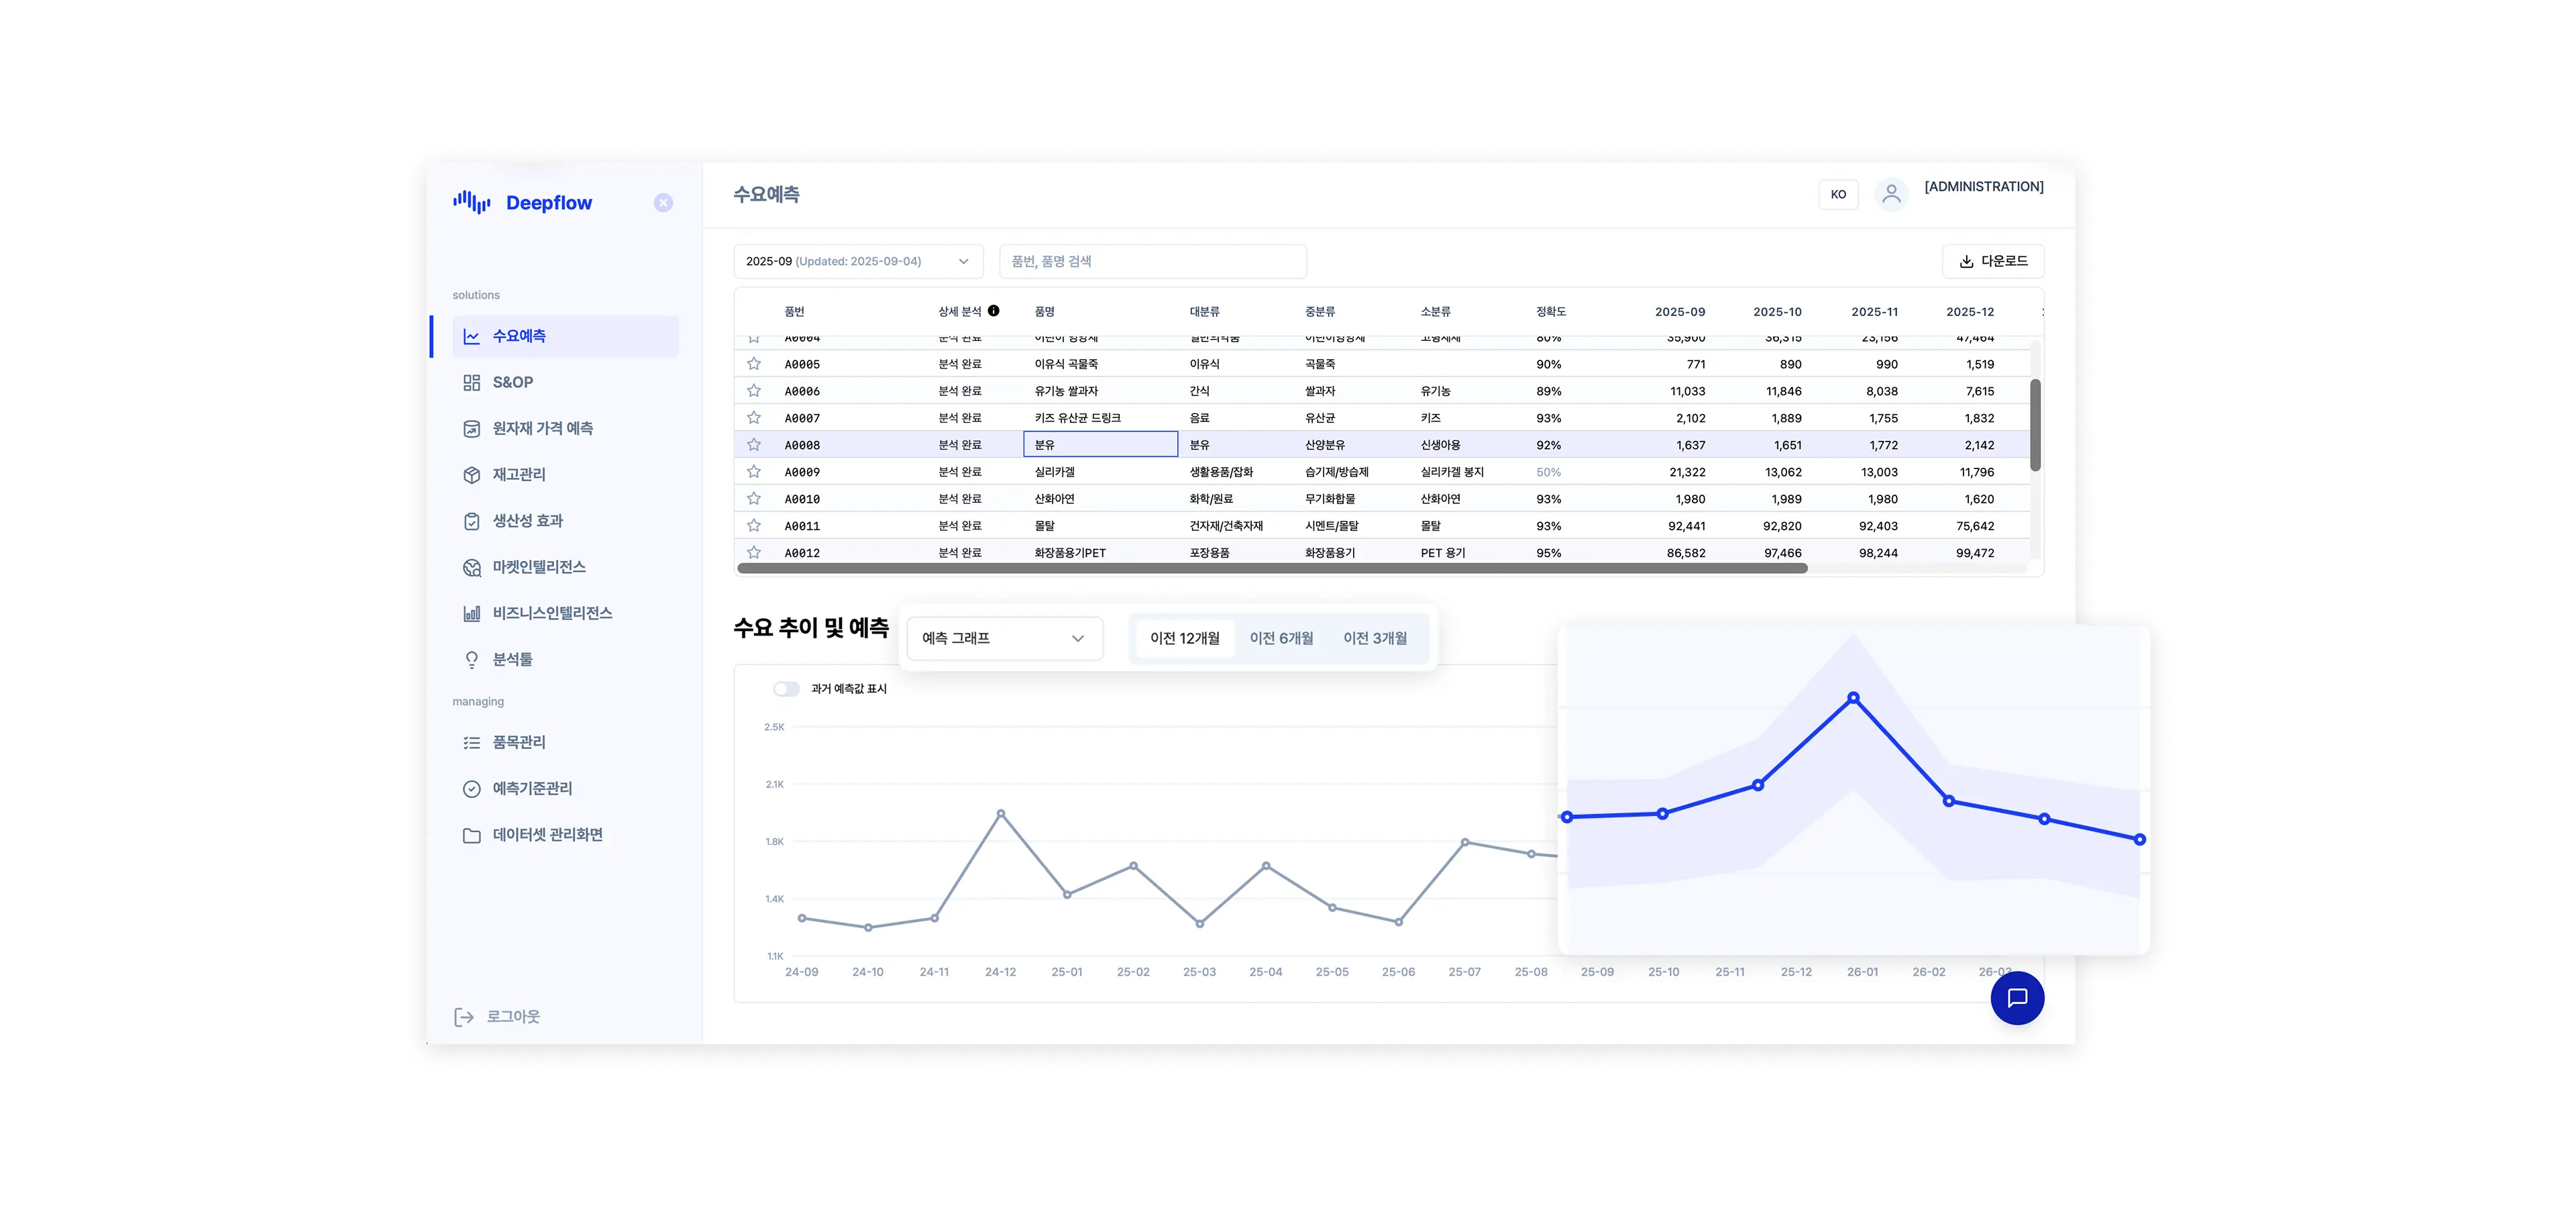The height and width of the screenshot is (1208, 2576).
Task: Star the A0009 실리카겔 row
Action: click(754, 472)
